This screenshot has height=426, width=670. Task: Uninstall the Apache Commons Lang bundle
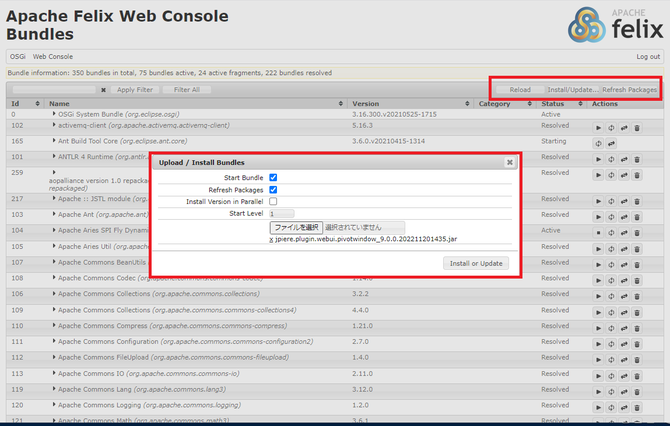637,392
